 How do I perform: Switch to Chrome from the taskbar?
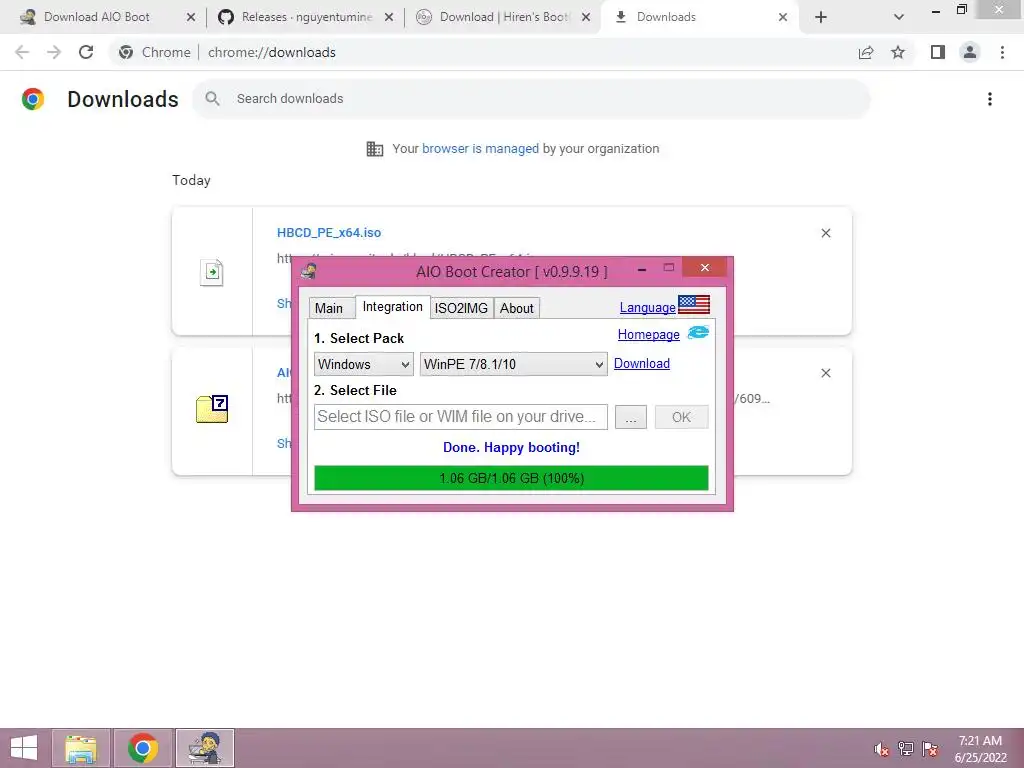point(142,748)
